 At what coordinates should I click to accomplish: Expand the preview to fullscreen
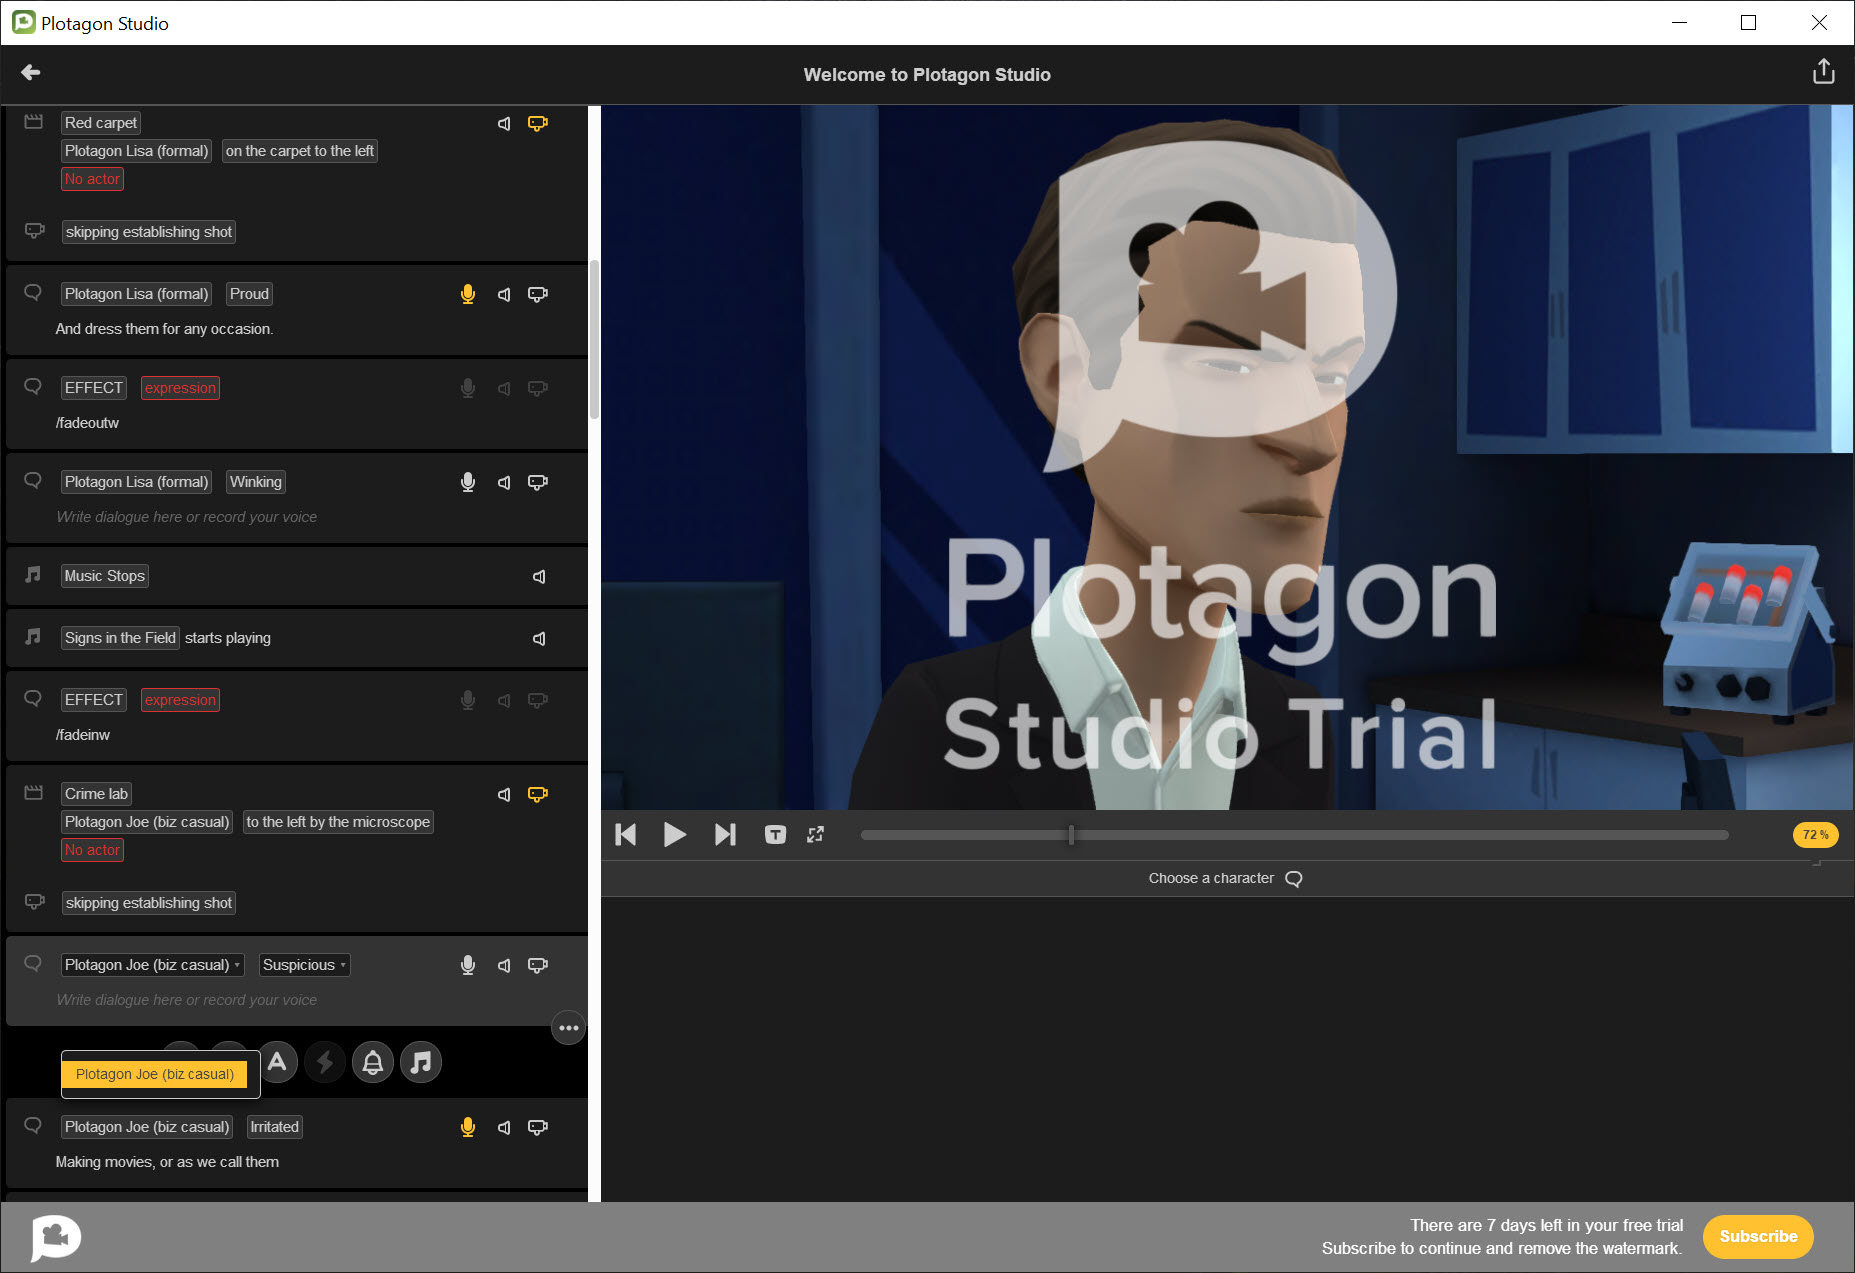point(816,834)
